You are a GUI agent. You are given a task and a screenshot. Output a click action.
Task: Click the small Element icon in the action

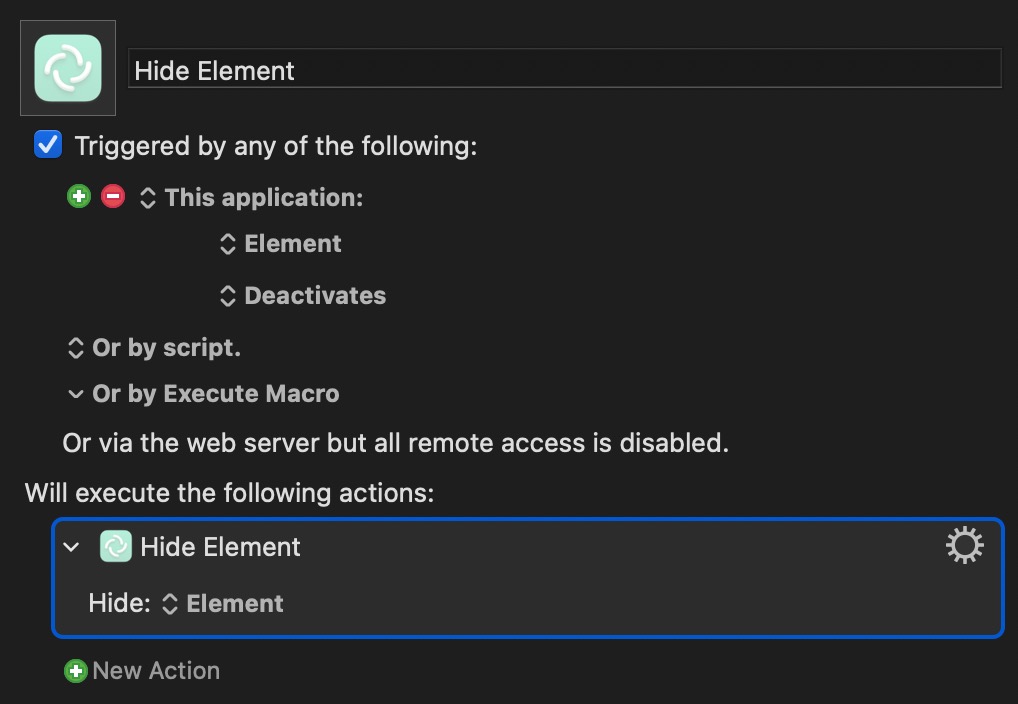coord(116,547)
